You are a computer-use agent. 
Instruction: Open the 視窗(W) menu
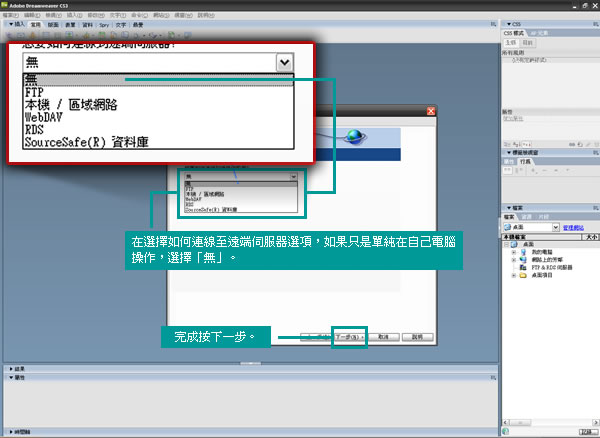[x=183, y=15]
